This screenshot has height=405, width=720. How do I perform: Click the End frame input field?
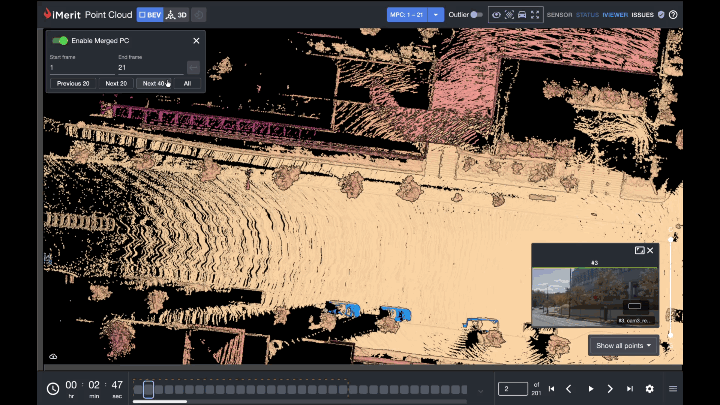click(151, 68)
